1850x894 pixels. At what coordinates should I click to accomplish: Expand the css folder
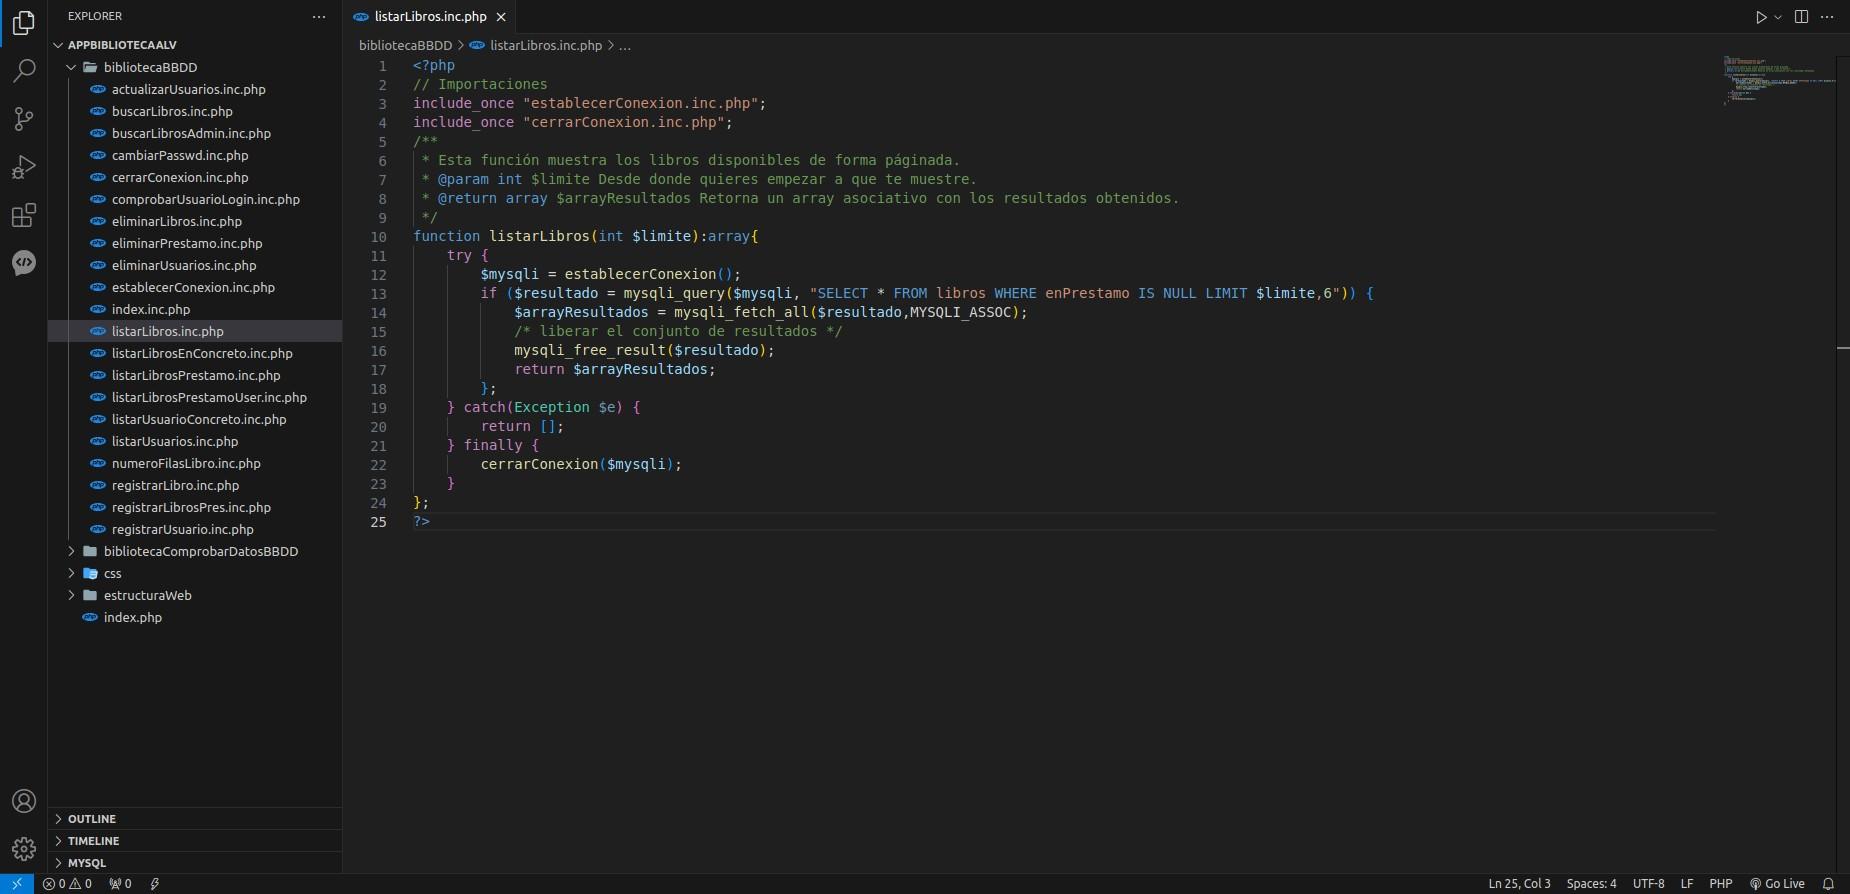coord(195,573)
